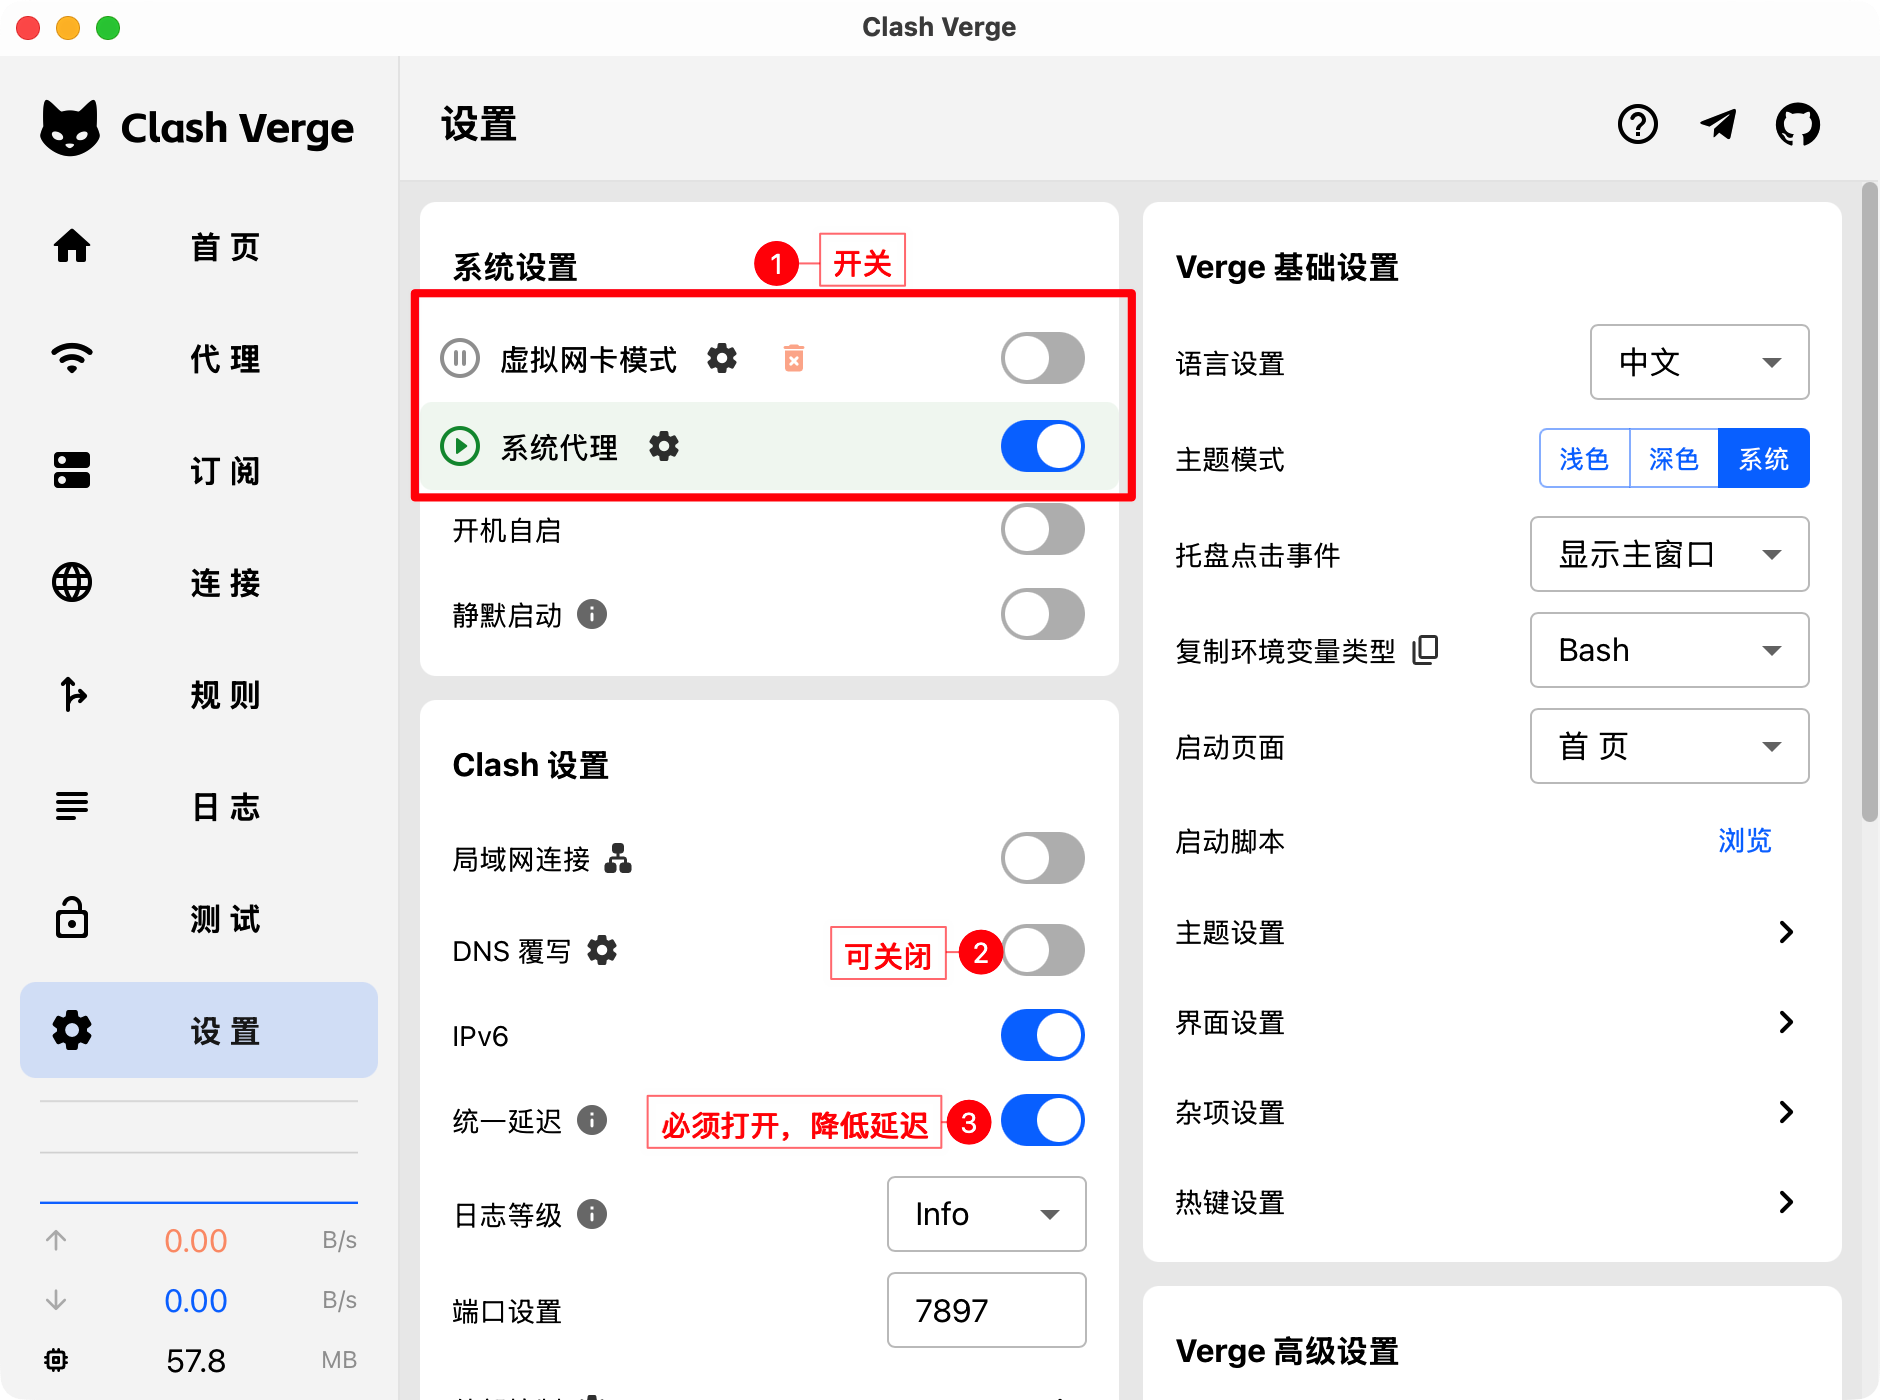The height and width of the screenshot is (1400, 1880).
Task: Open the help documentation icon
Action: click(x=1637, y=125)
